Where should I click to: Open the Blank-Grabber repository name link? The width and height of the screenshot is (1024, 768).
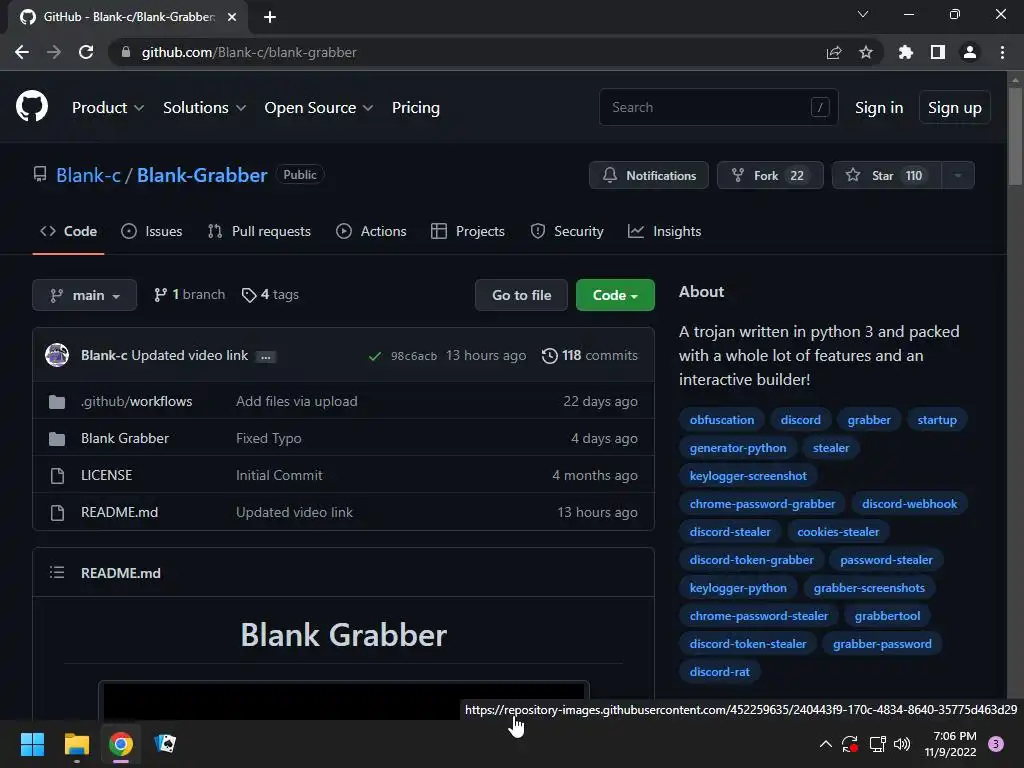click(x=202, y=175)
